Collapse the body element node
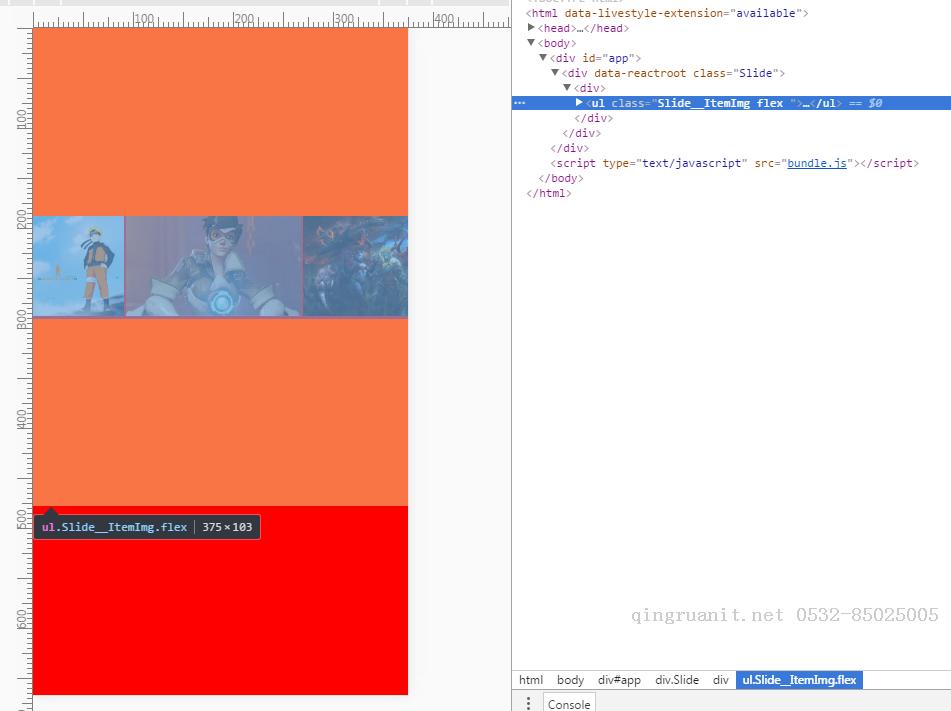 coord(531,42)
